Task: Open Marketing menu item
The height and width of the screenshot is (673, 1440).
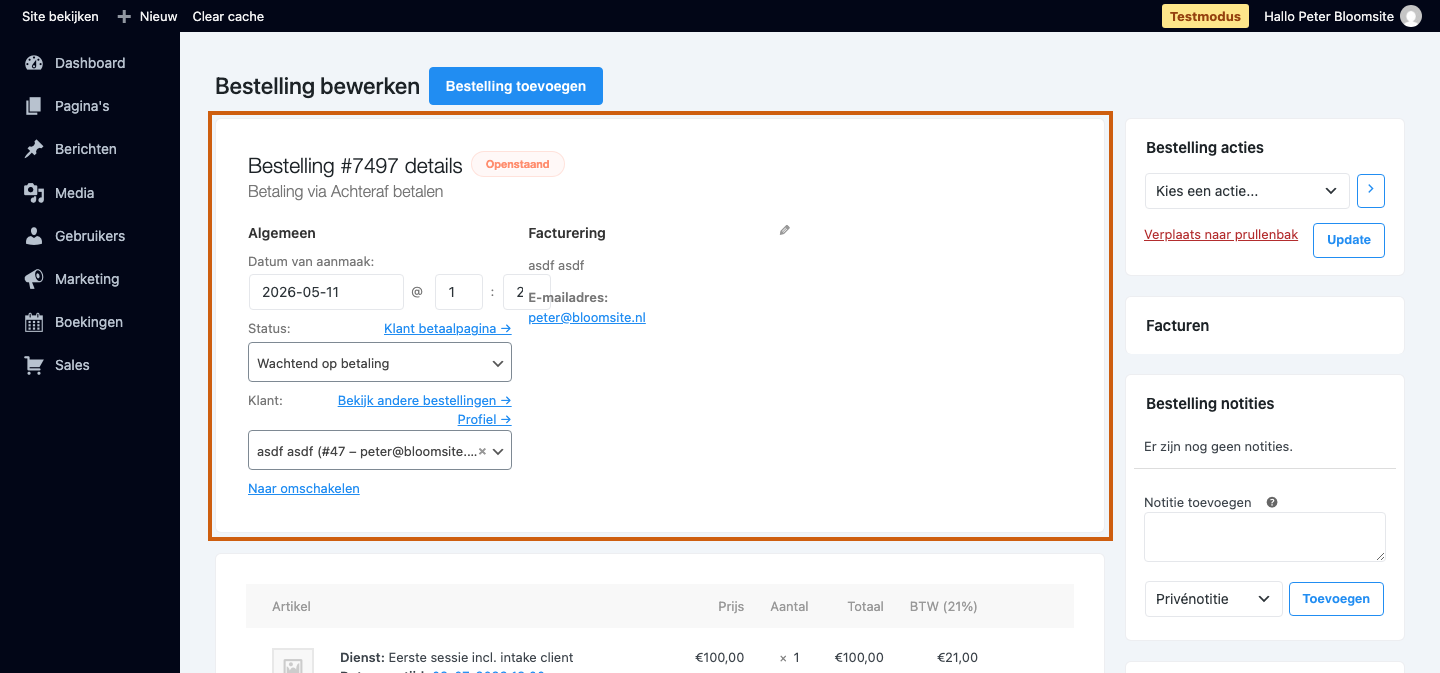Action: (x=87, y=279)
